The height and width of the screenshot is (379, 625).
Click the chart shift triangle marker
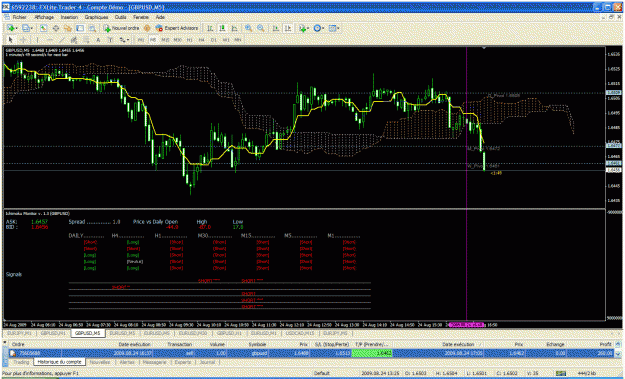coord(484,48)
